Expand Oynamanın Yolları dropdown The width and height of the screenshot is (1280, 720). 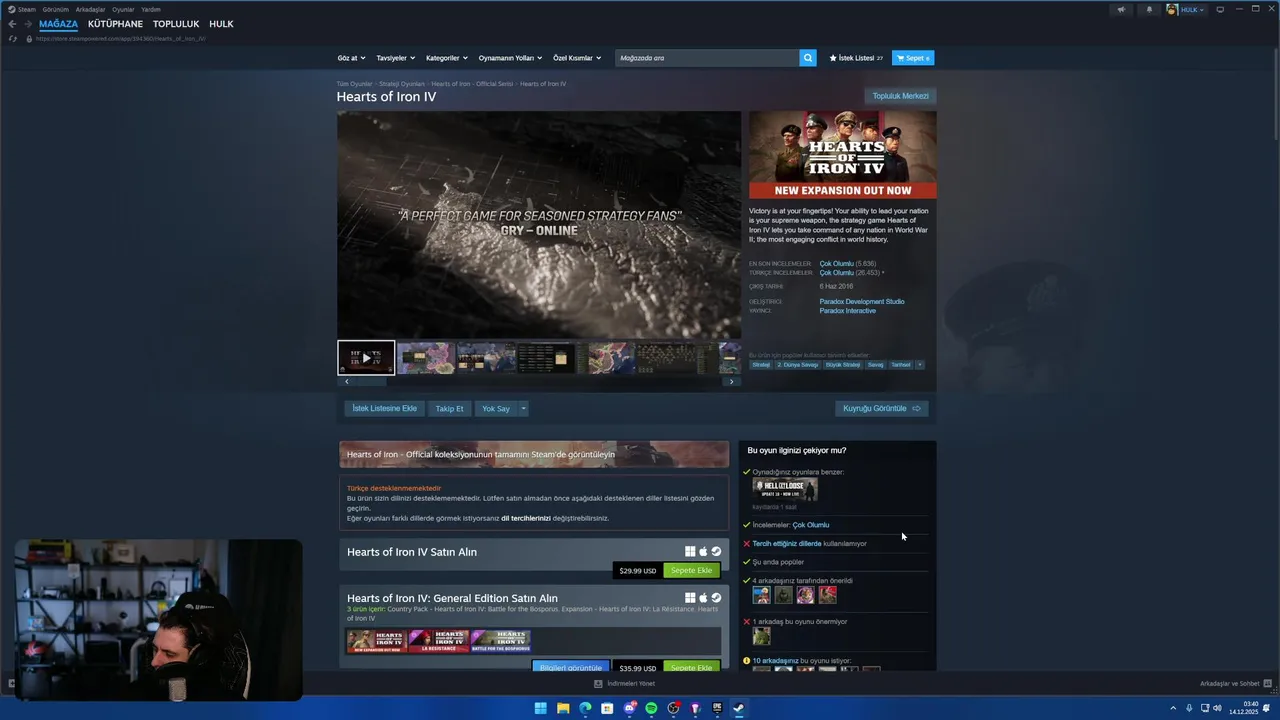click(x=510, y=58)
